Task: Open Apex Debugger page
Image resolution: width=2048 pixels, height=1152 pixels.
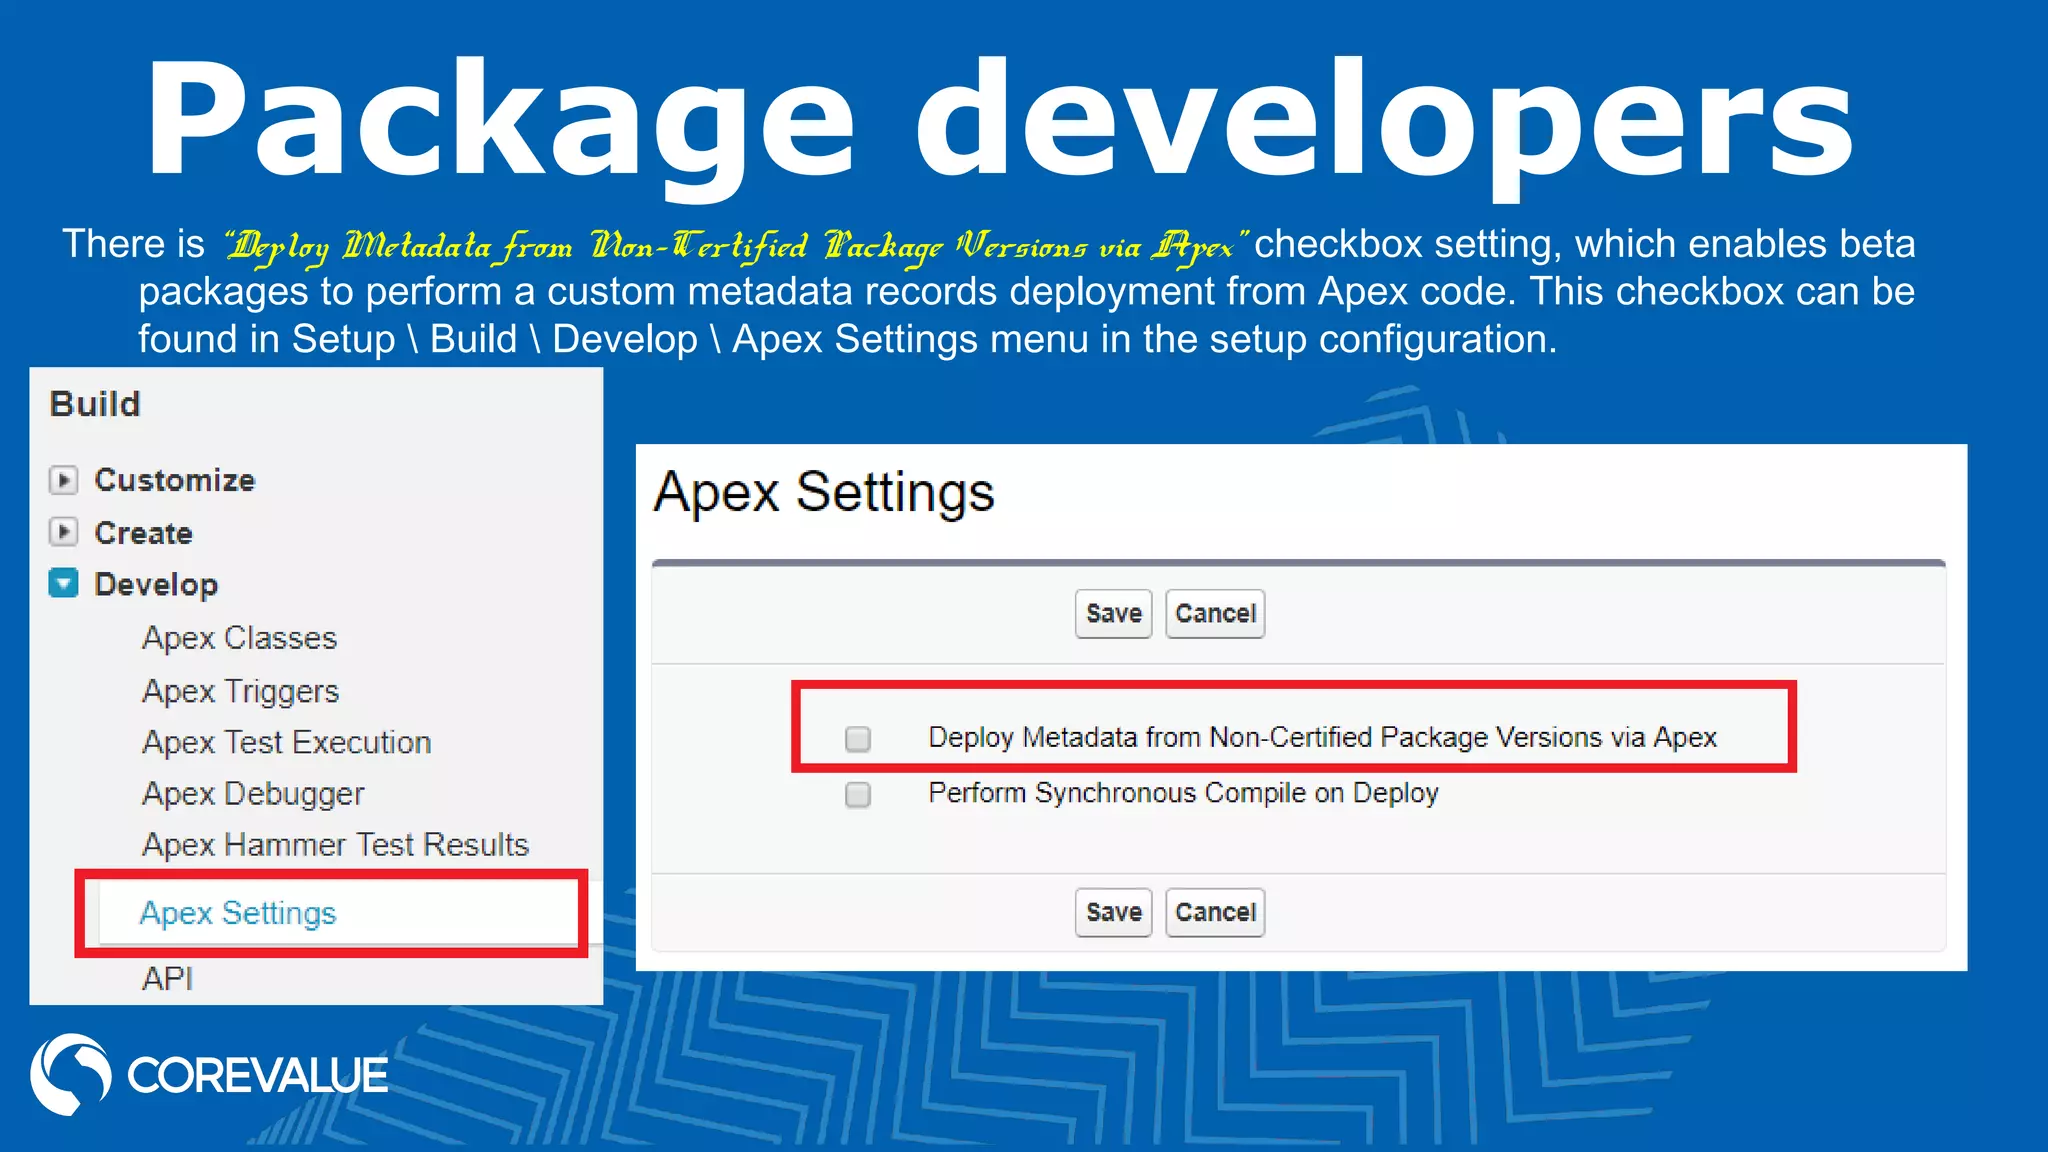Action: pos(253,794)
